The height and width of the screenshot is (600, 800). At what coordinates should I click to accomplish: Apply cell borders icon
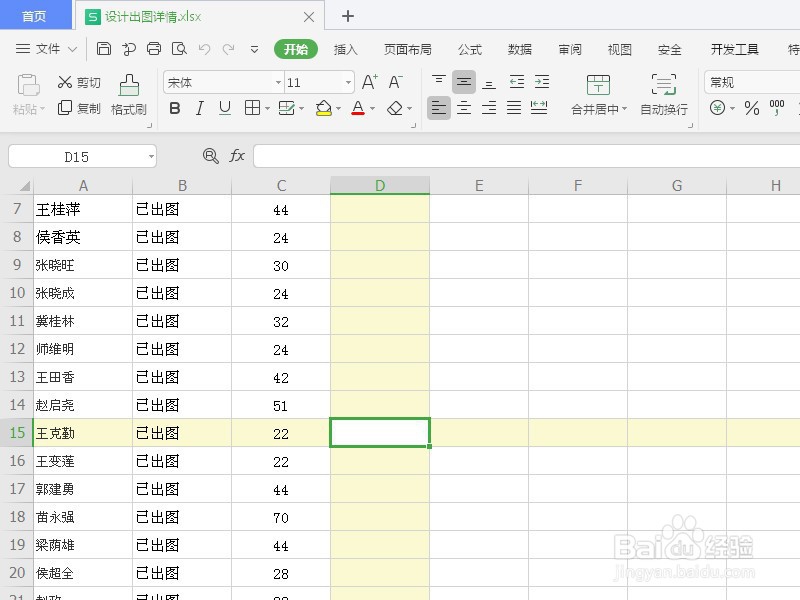tap(252, 108)
